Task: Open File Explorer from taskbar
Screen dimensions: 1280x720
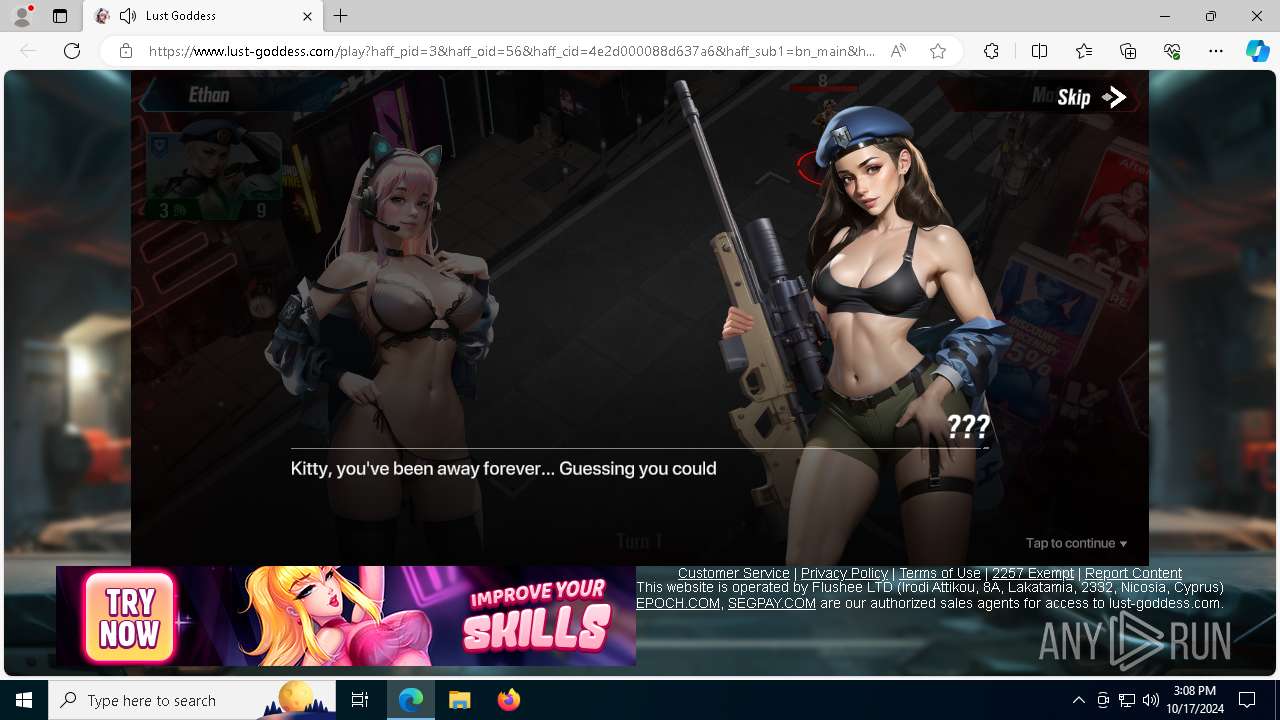Action: click(x=459, y=700)
